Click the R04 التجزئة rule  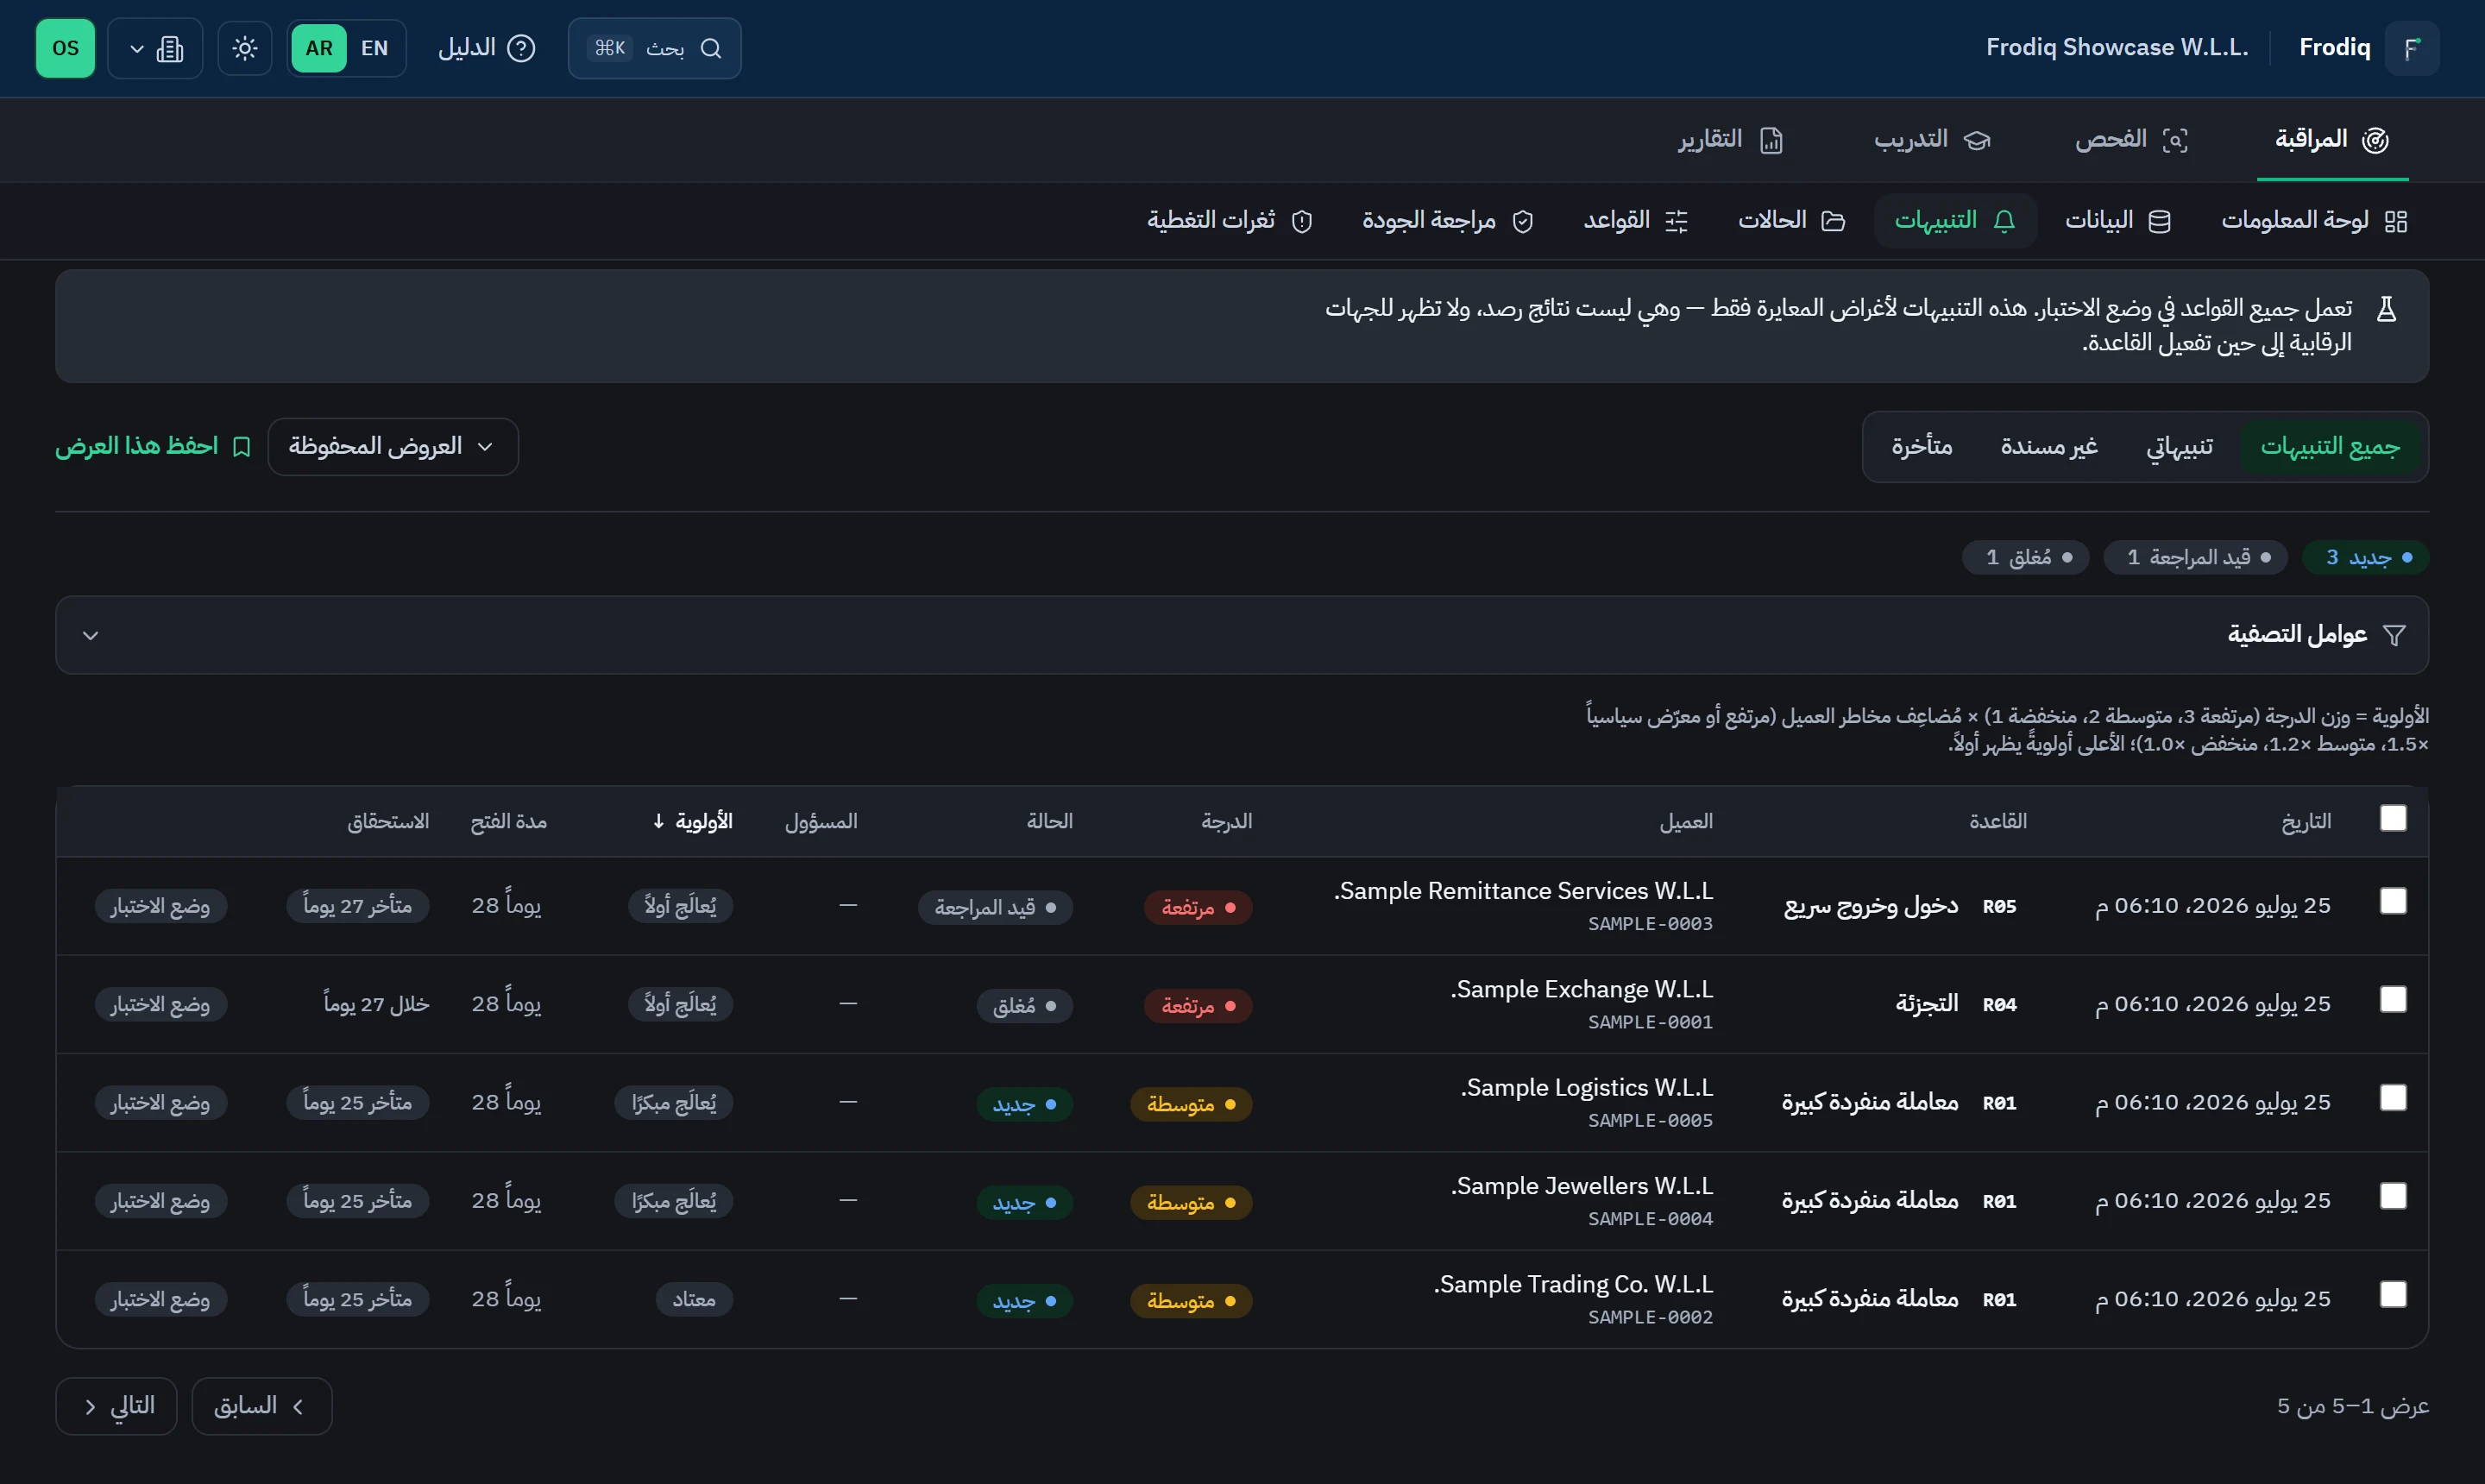(x=1956, y=1004)
